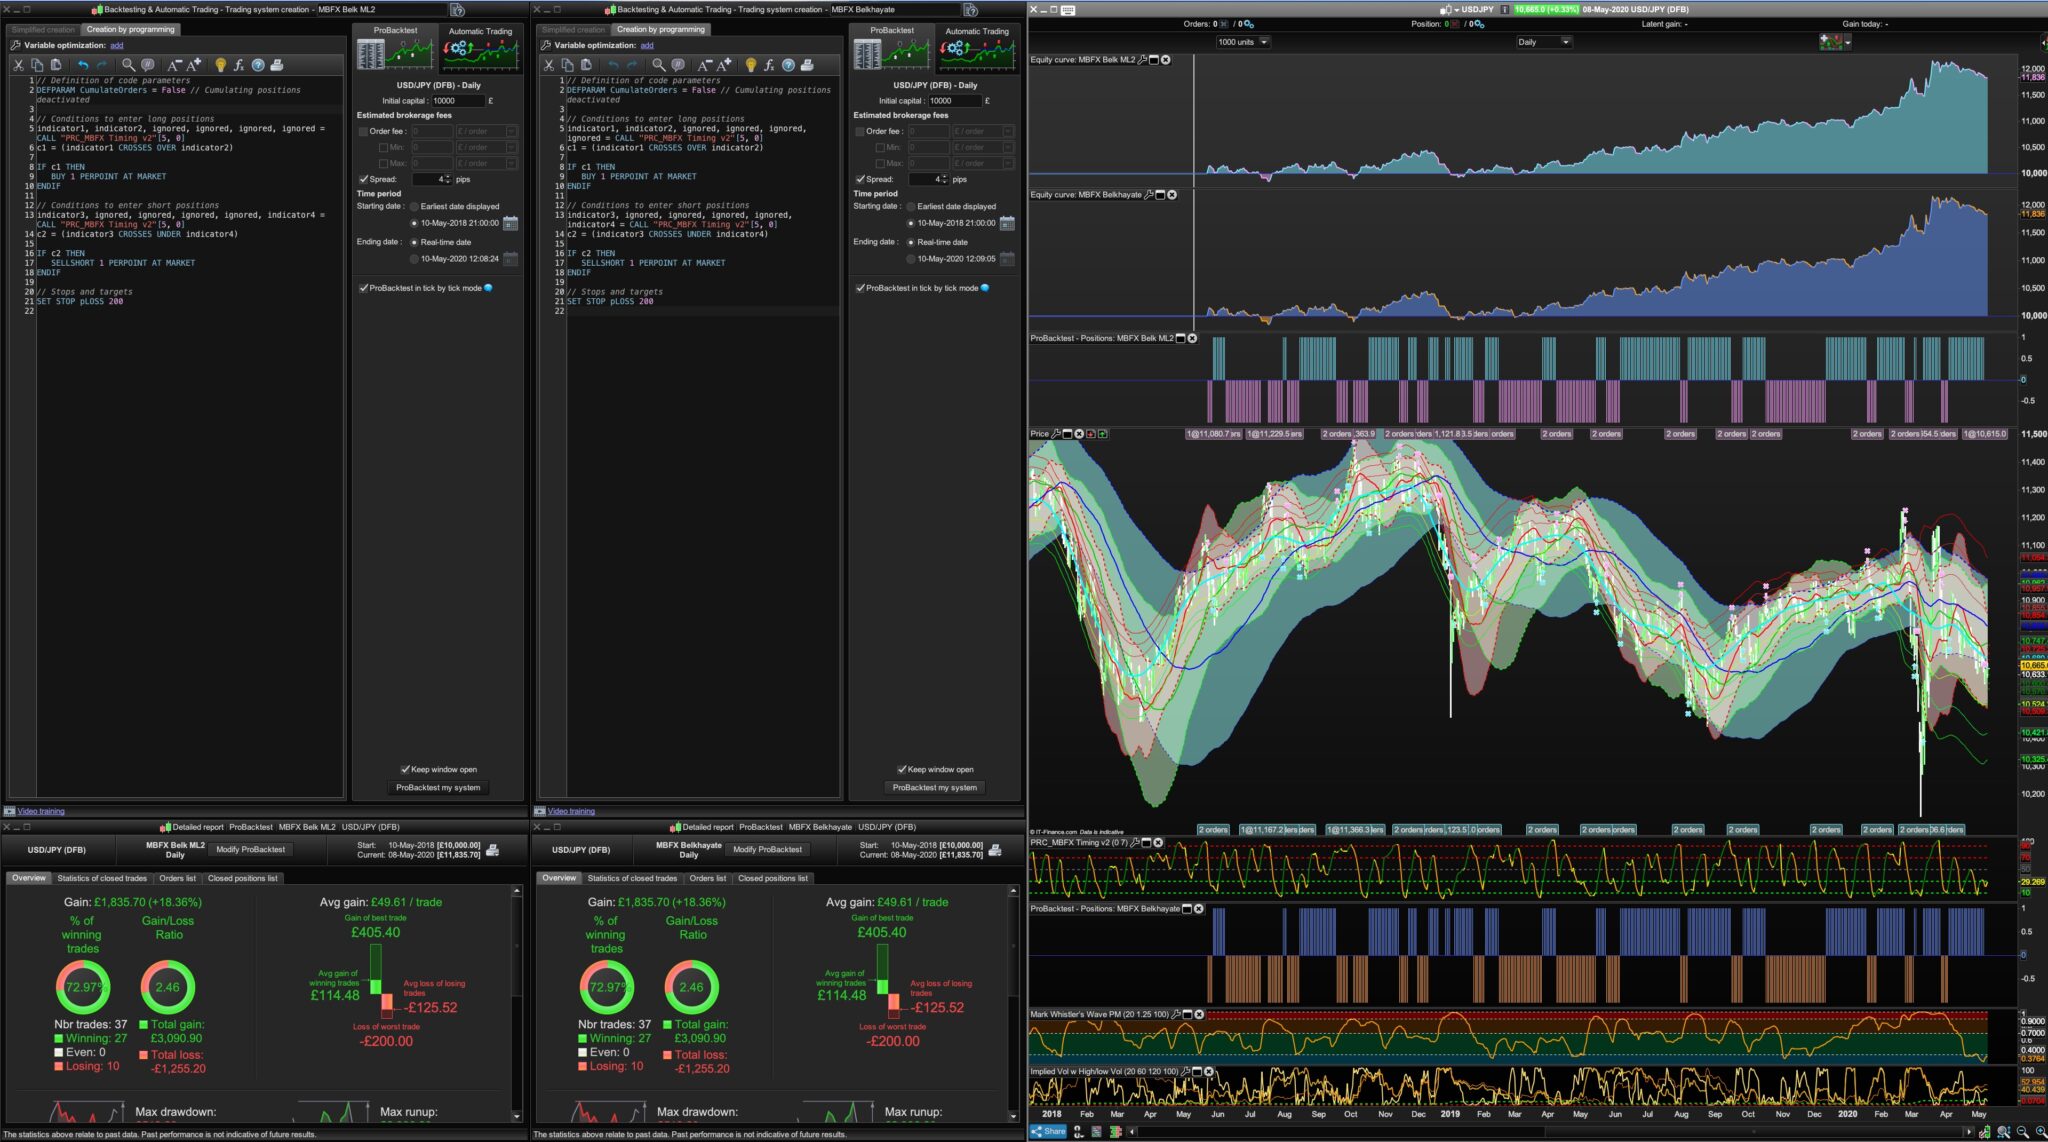2048x1142 pixels.
Task: Open settings wrench for Equity curve MBFX Belk ML2
Action: coord(1142,60)
